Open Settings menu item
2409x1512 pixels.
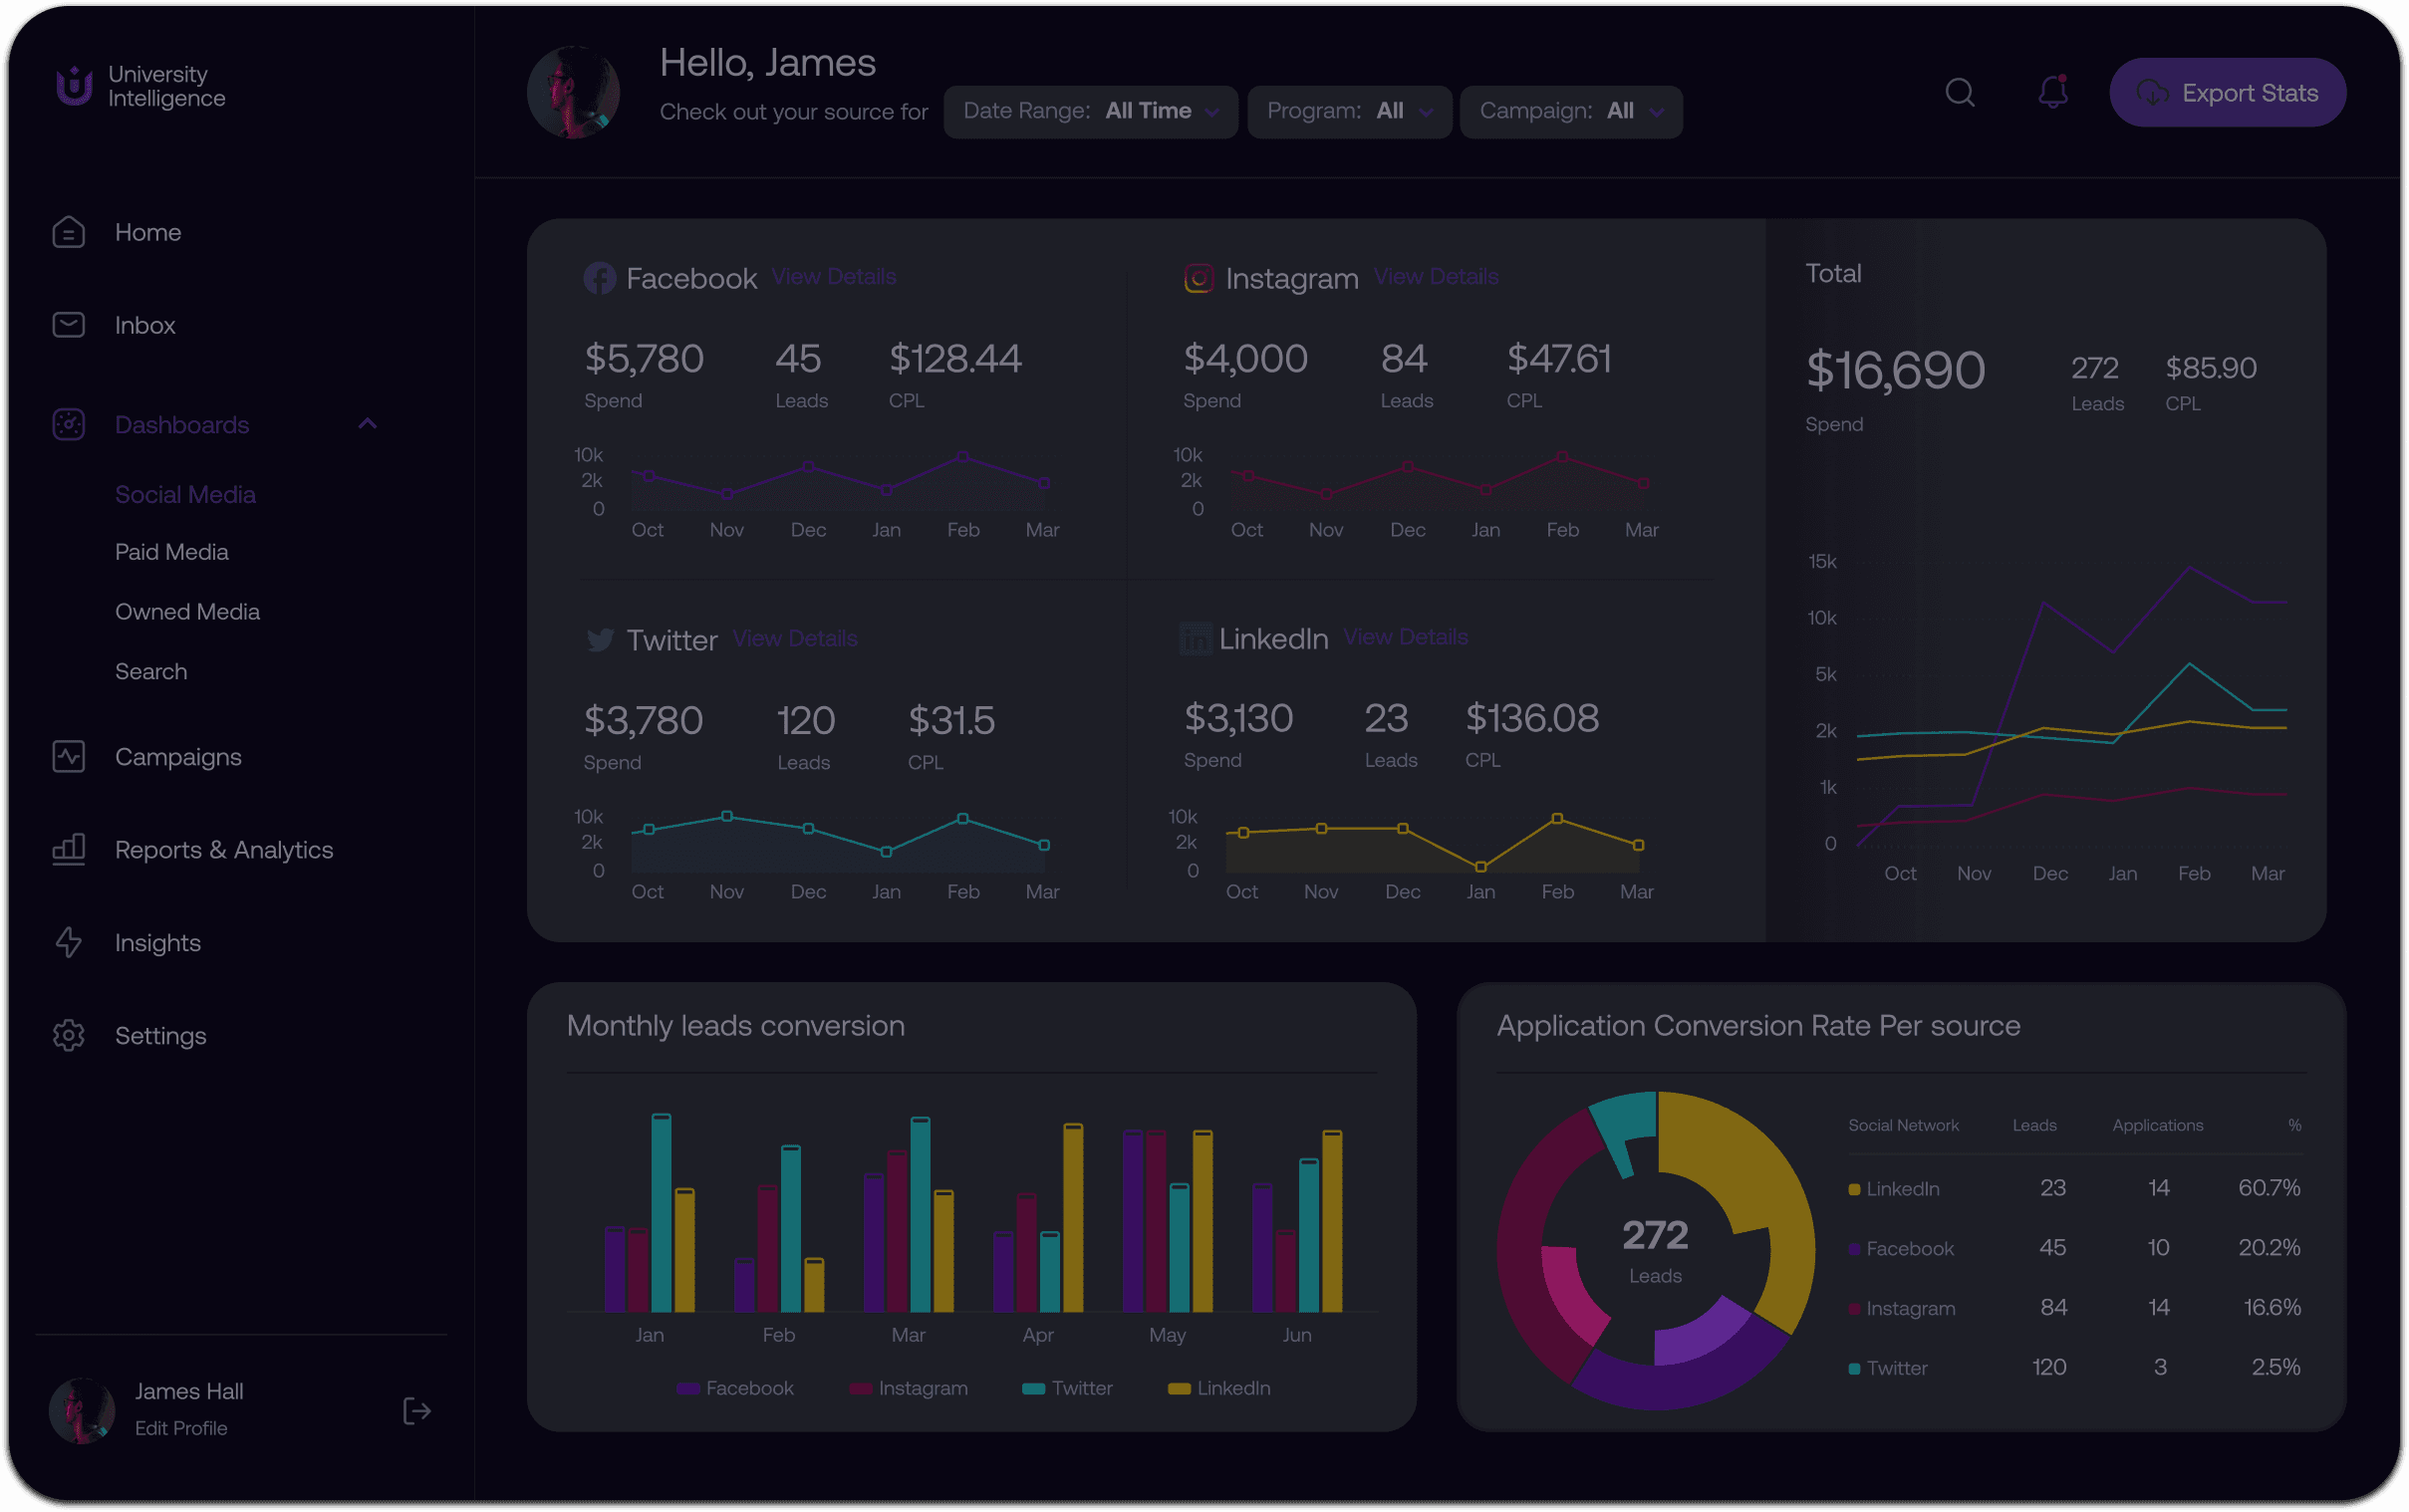point(160,1036)
